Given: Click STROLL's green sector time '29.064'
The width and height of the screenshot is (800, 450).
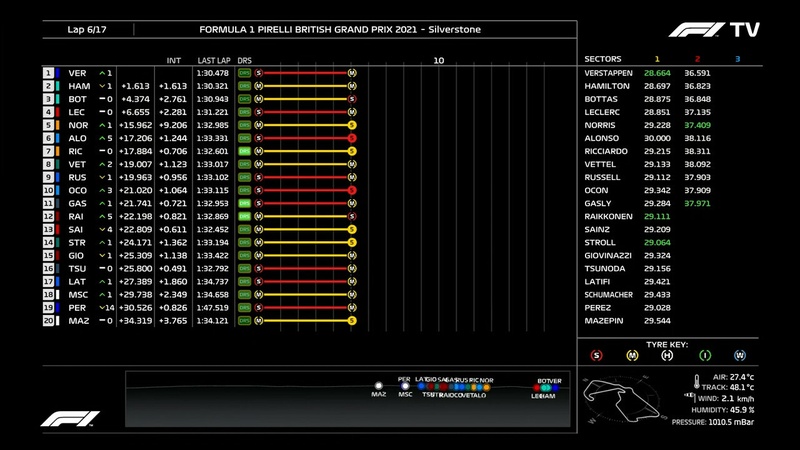Looking at the screenshot, I should [x=657, y=242].
